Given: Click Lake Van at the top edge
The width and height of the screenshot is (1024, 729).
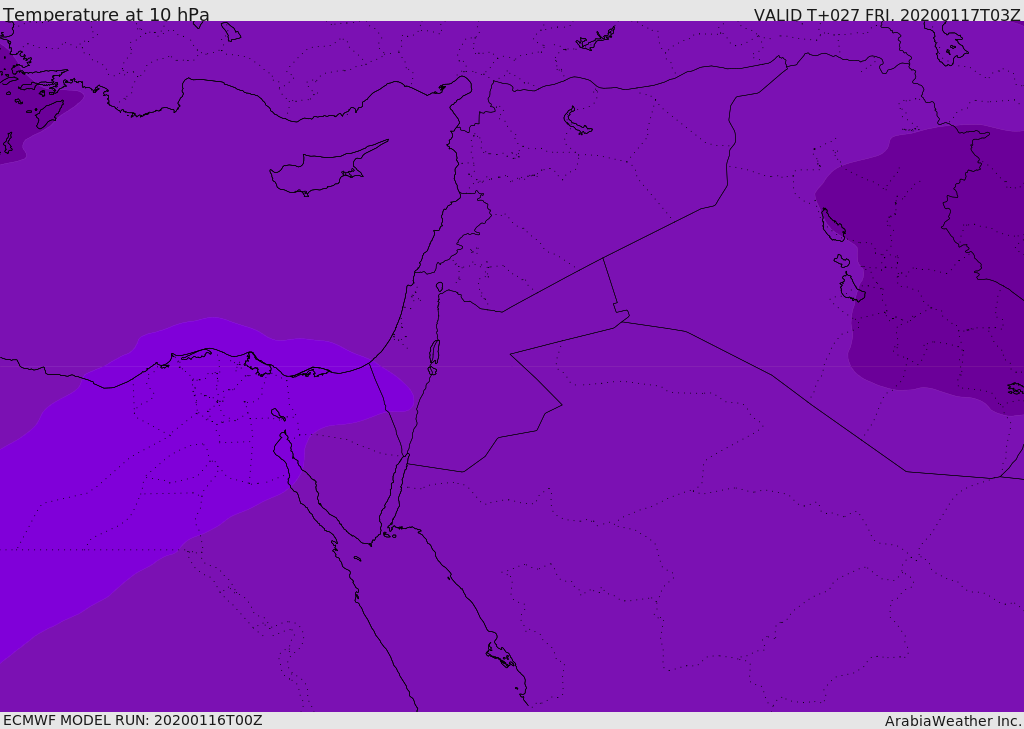Looking at the screenshot, I should point(595,39).
